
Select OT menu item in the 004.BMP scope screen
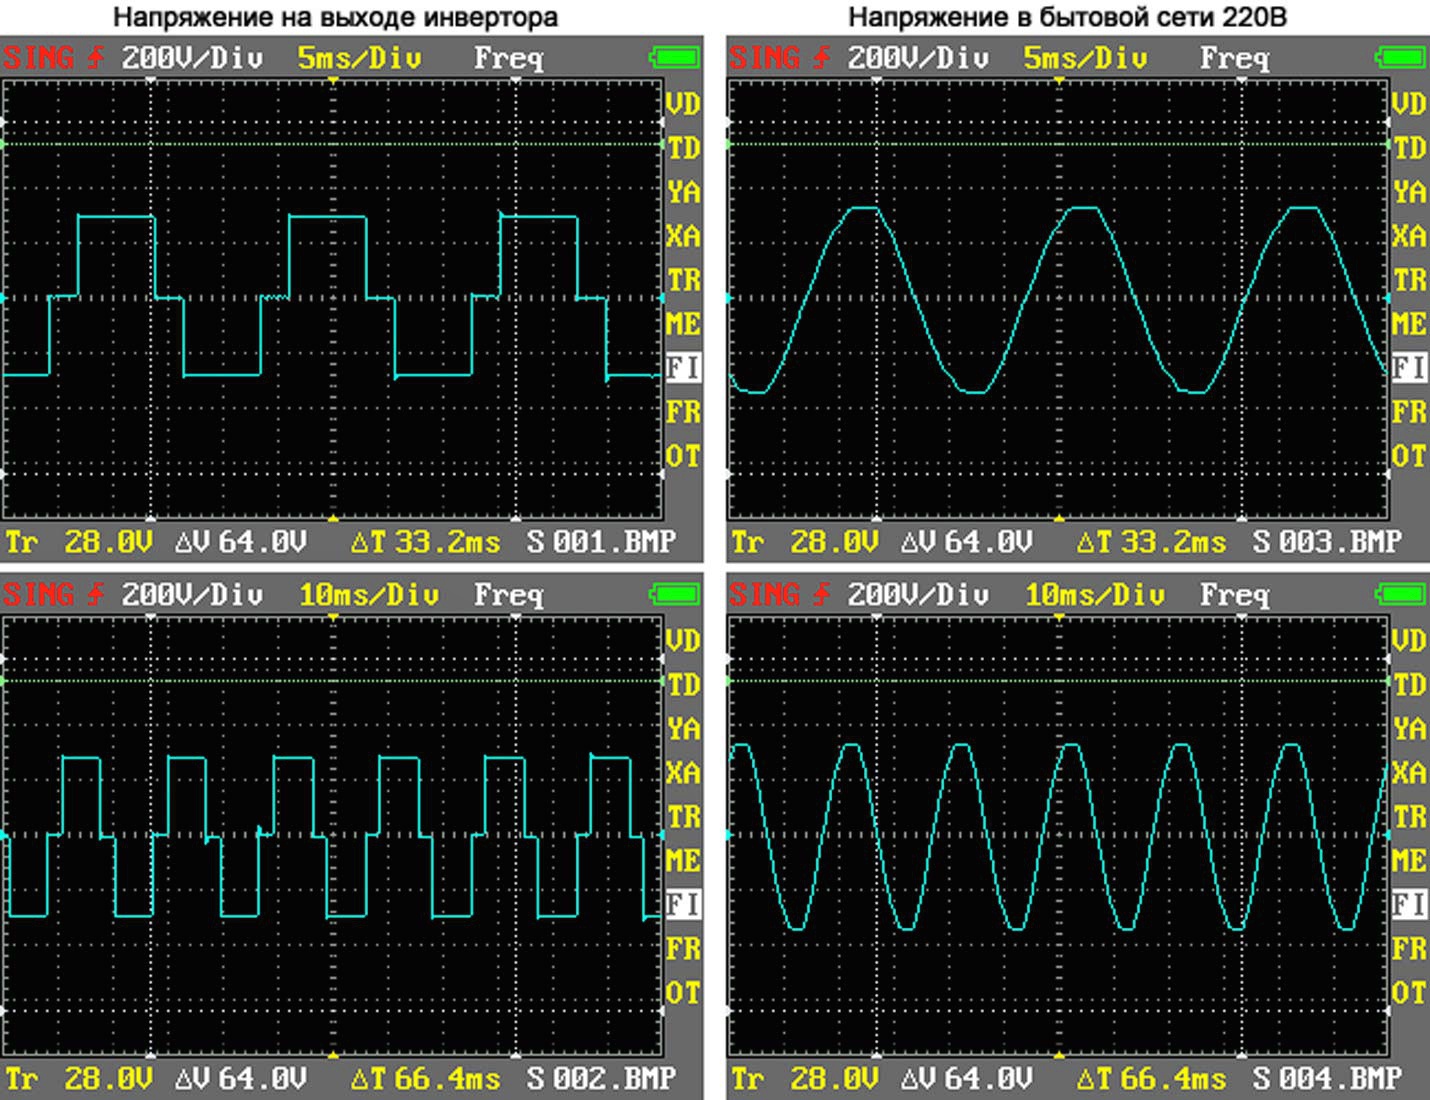click(1409, 993)
